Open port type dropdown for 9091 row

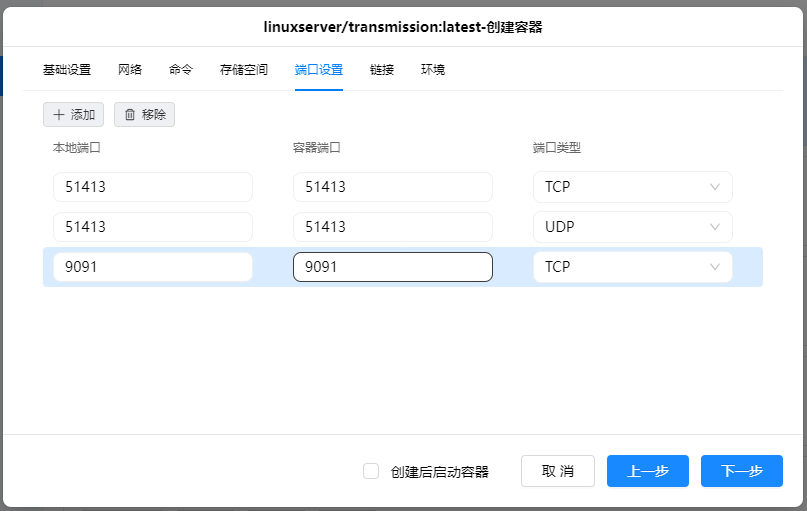[x=632, y=267]
